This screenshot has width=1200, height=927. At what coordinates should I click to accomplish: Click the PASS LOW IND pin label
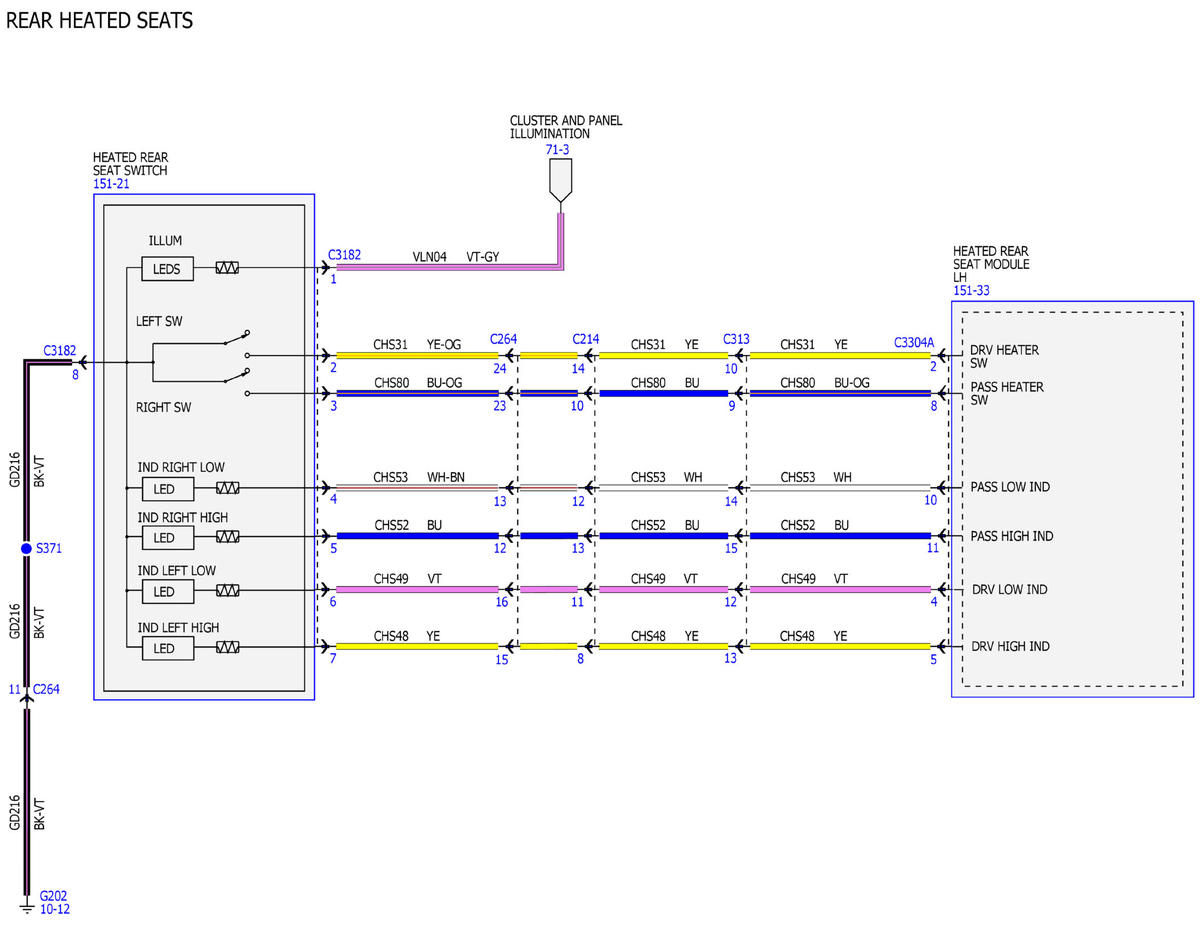tap(1010, 487)
